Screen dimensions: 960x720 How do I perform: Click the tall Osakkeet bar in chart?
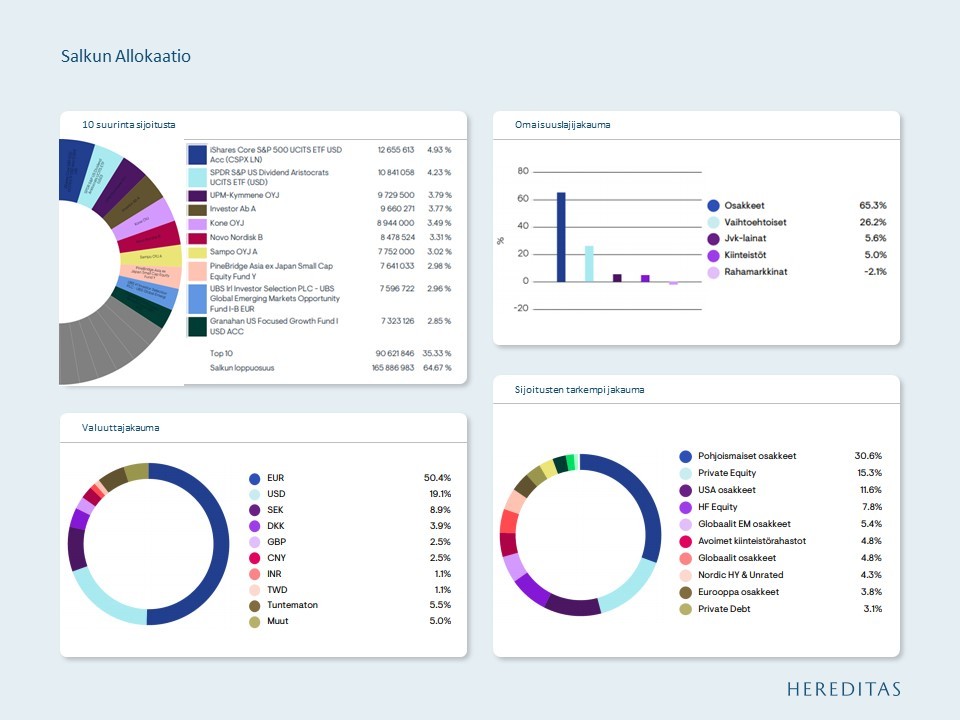pyautogui.click(x=561, y=237)
